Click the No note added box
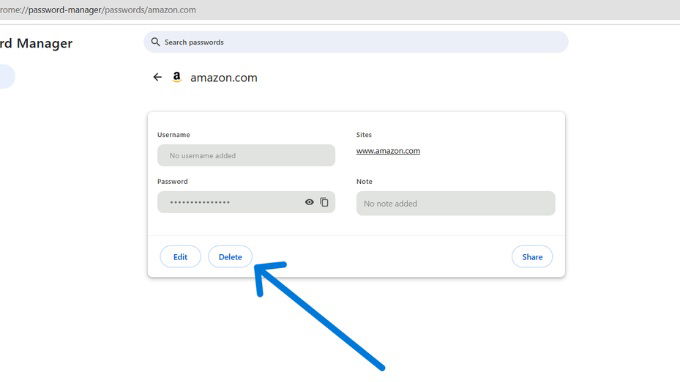Viewport: 680px width, 382px height. (455, 203)
